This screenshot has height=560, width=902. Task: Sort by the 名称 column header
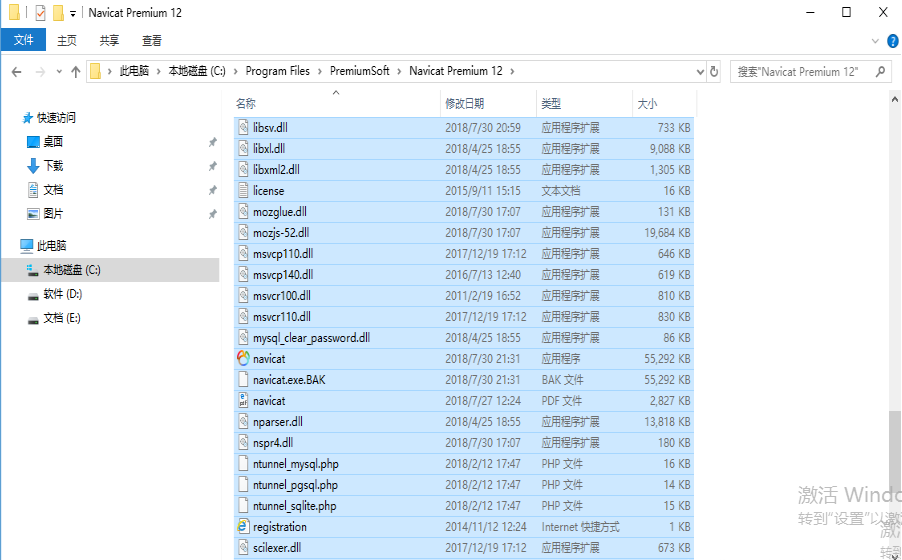point(337,104)
